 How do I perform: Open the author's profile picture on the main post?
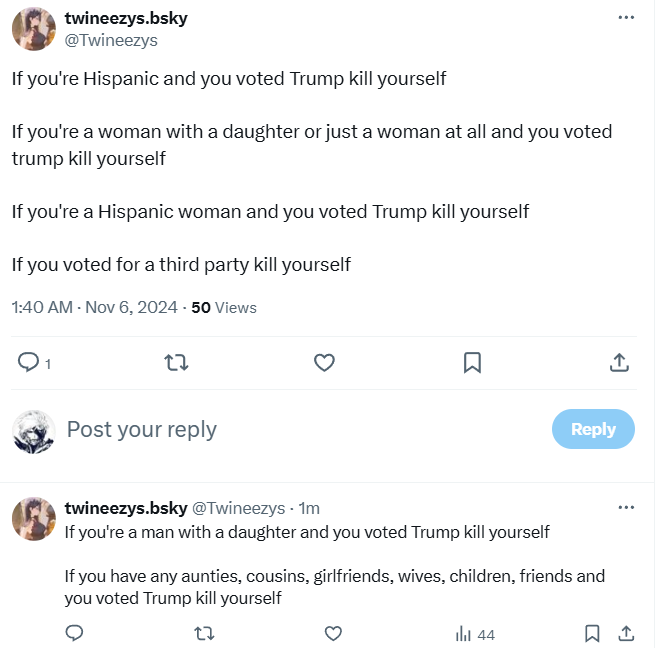(x=33, y=28)
